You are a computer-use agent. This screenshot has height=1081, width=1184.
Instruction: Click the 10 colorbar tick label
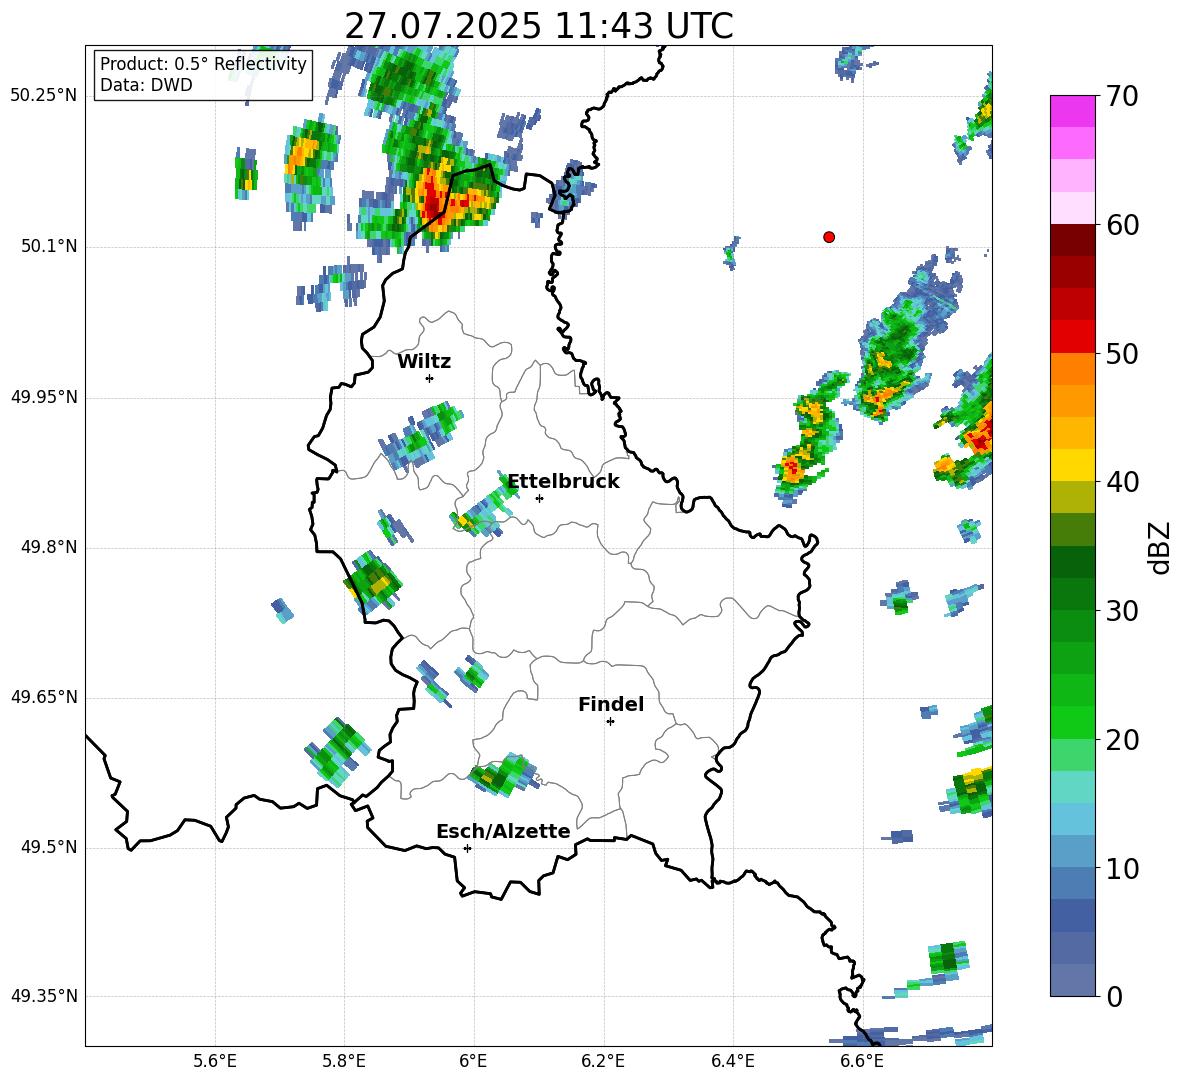click(x=1122, y=868)
